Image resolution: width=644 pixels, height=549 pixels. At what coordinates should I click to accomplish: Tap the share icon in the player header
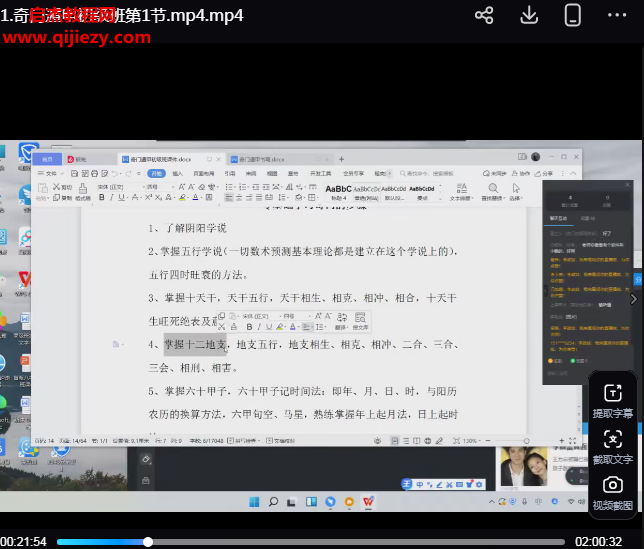click(x=484, y=16)
